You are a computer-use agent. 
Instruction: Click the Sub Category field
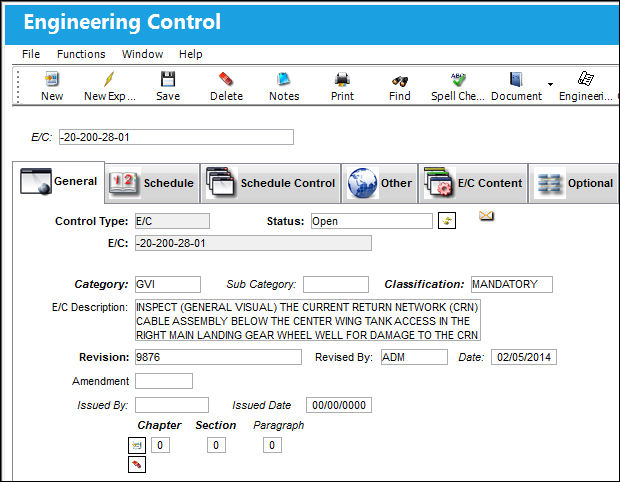pyautogui.click(x=336, y=284)
